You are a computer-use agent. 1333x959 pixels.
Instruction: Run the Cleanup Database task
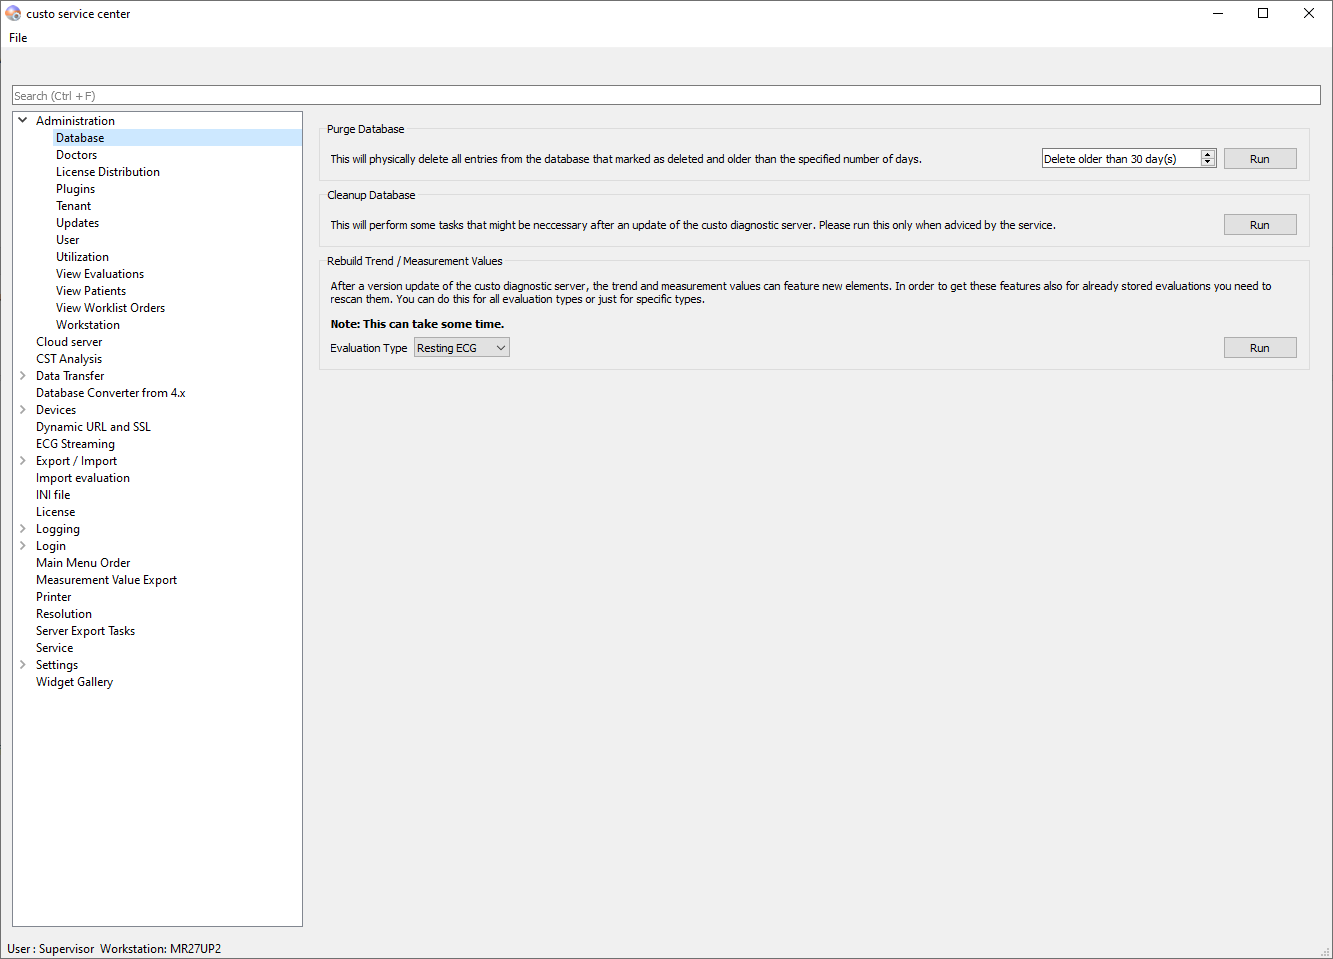[1259, 225]
